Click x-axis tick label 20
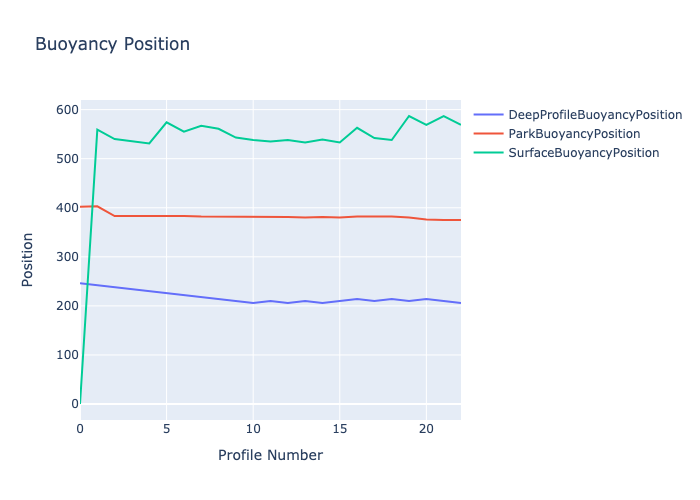The width and height of the screenshot is (700, 500). tap(426, 428)
